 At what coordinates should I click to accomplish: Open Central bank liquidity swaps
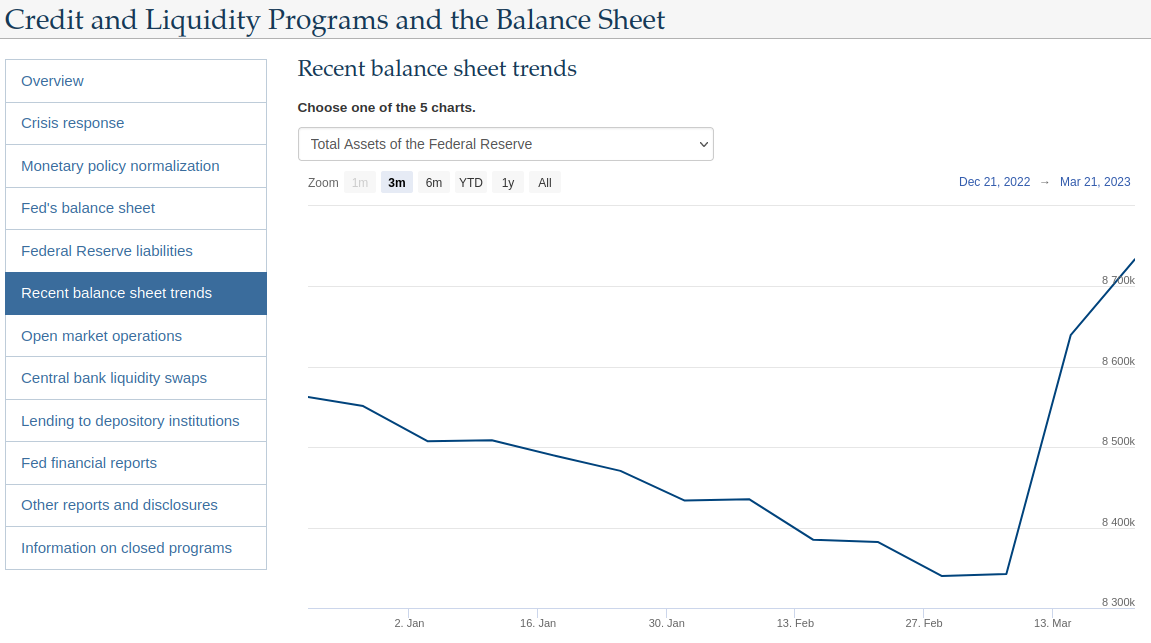pyautogui.click(x=136, y=378)
